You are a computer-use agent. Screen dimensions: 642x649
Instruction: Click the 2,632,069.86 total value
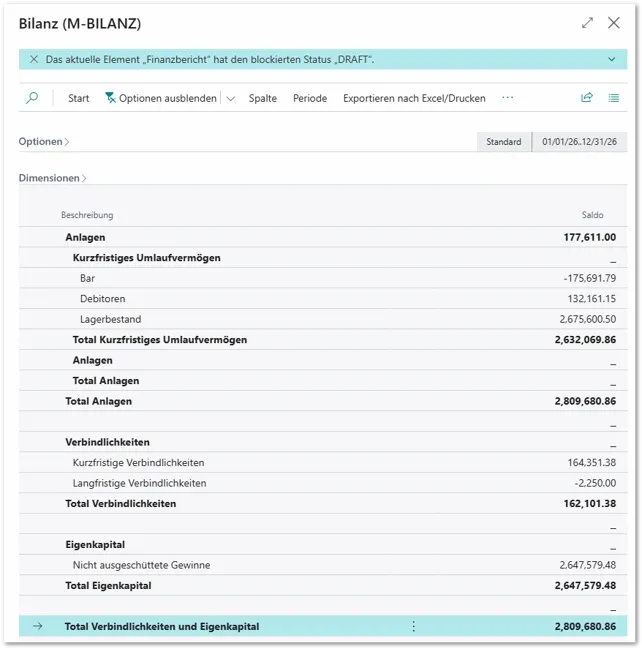585,340
